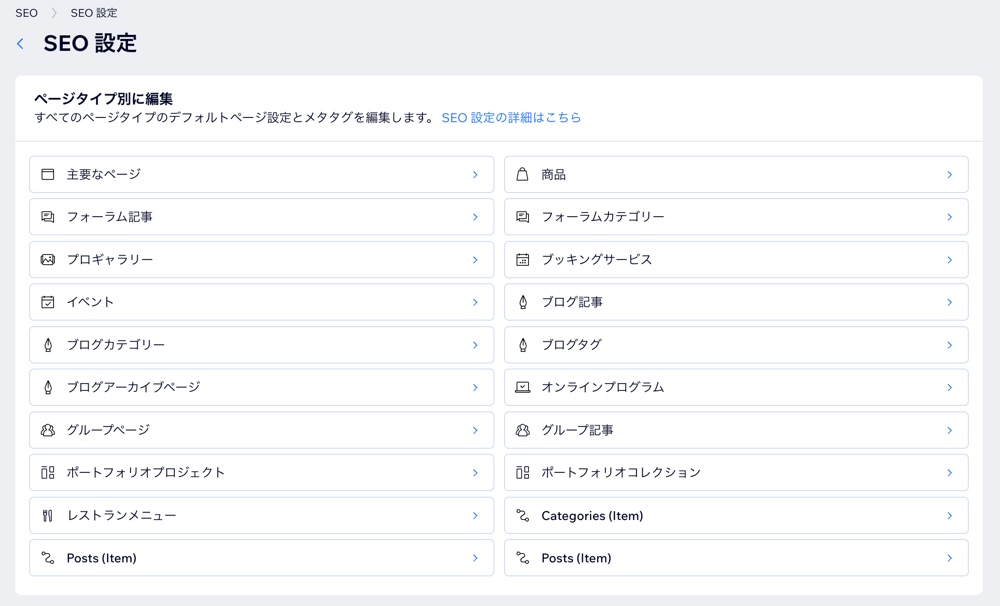Click the ポートフォリオコレクション label
Viewport: 1000px width, 606px height.
[x=621, y=473]
